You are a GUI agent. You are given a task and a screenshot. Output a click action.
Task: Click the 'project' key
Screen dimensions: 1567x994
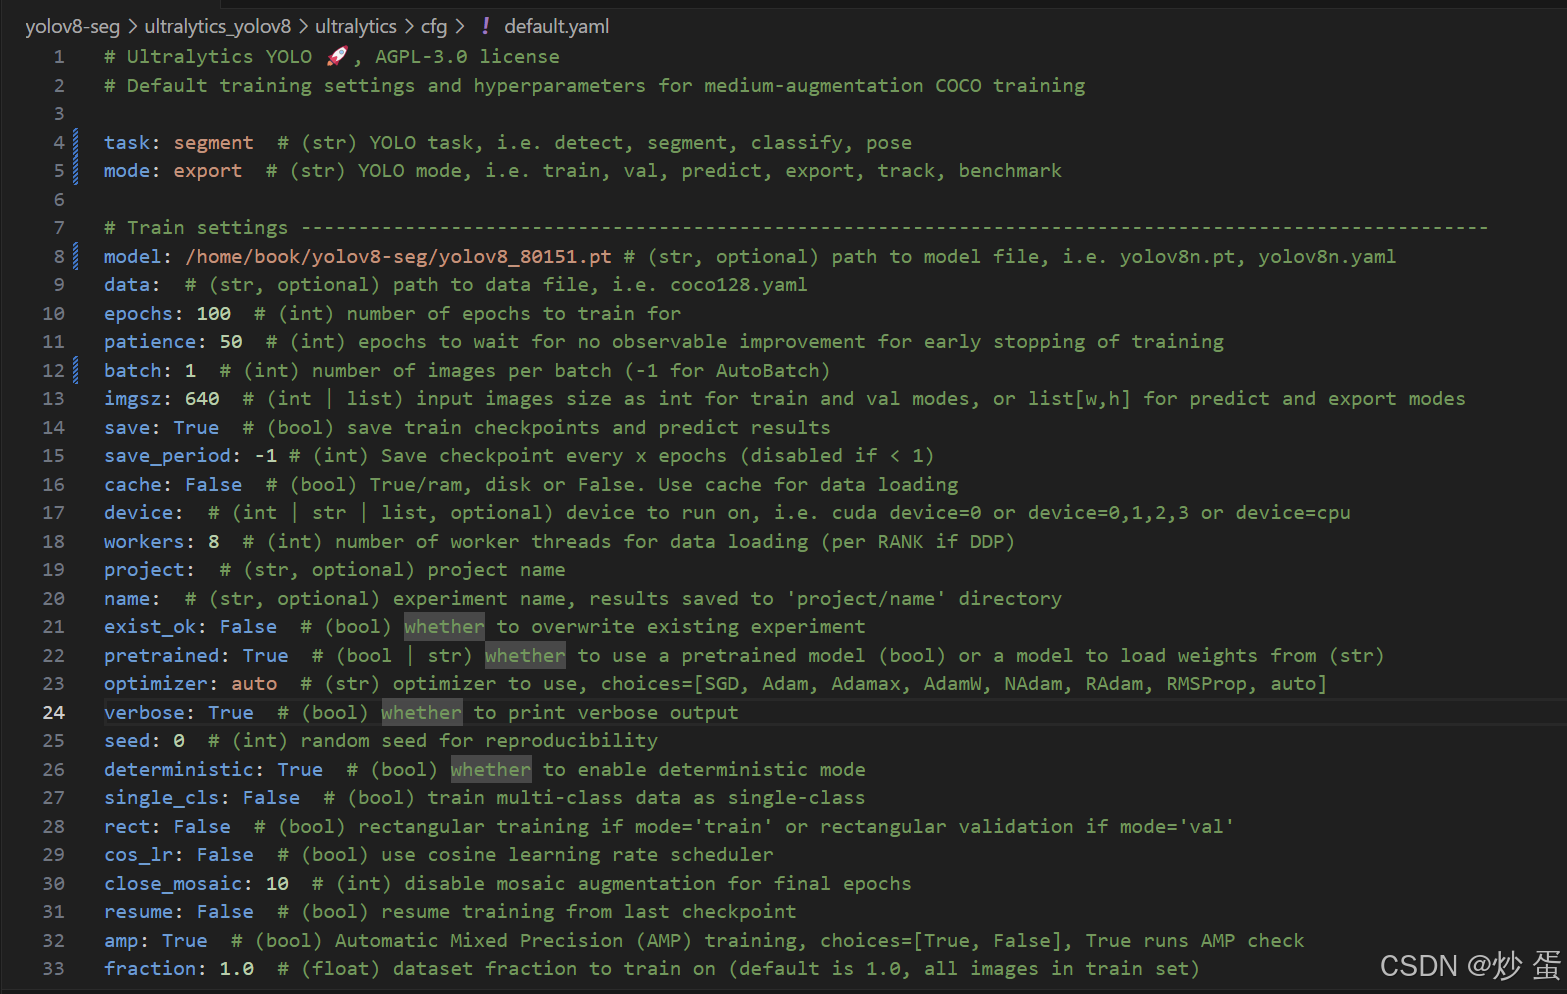click(144, 570)
